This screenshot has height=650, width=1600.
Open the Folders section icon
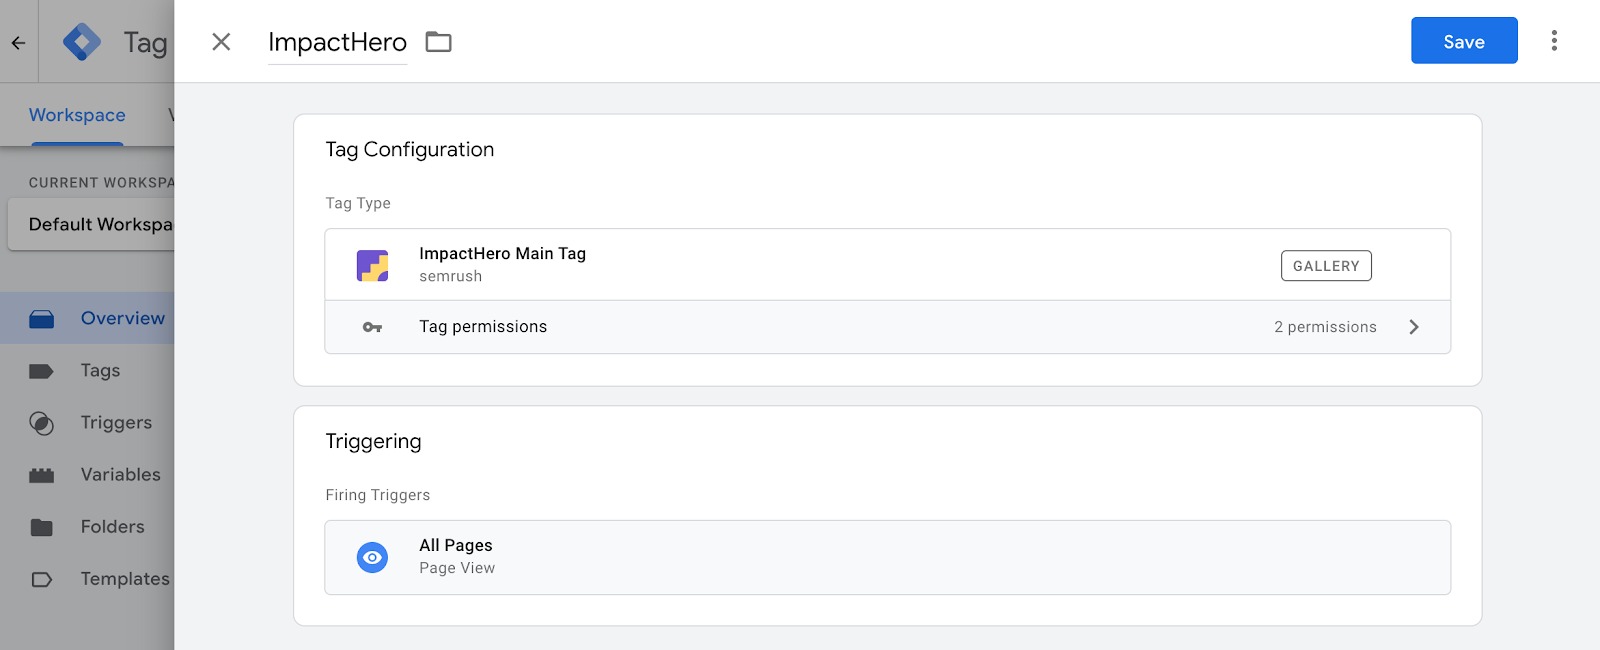[x=41, y=526]
